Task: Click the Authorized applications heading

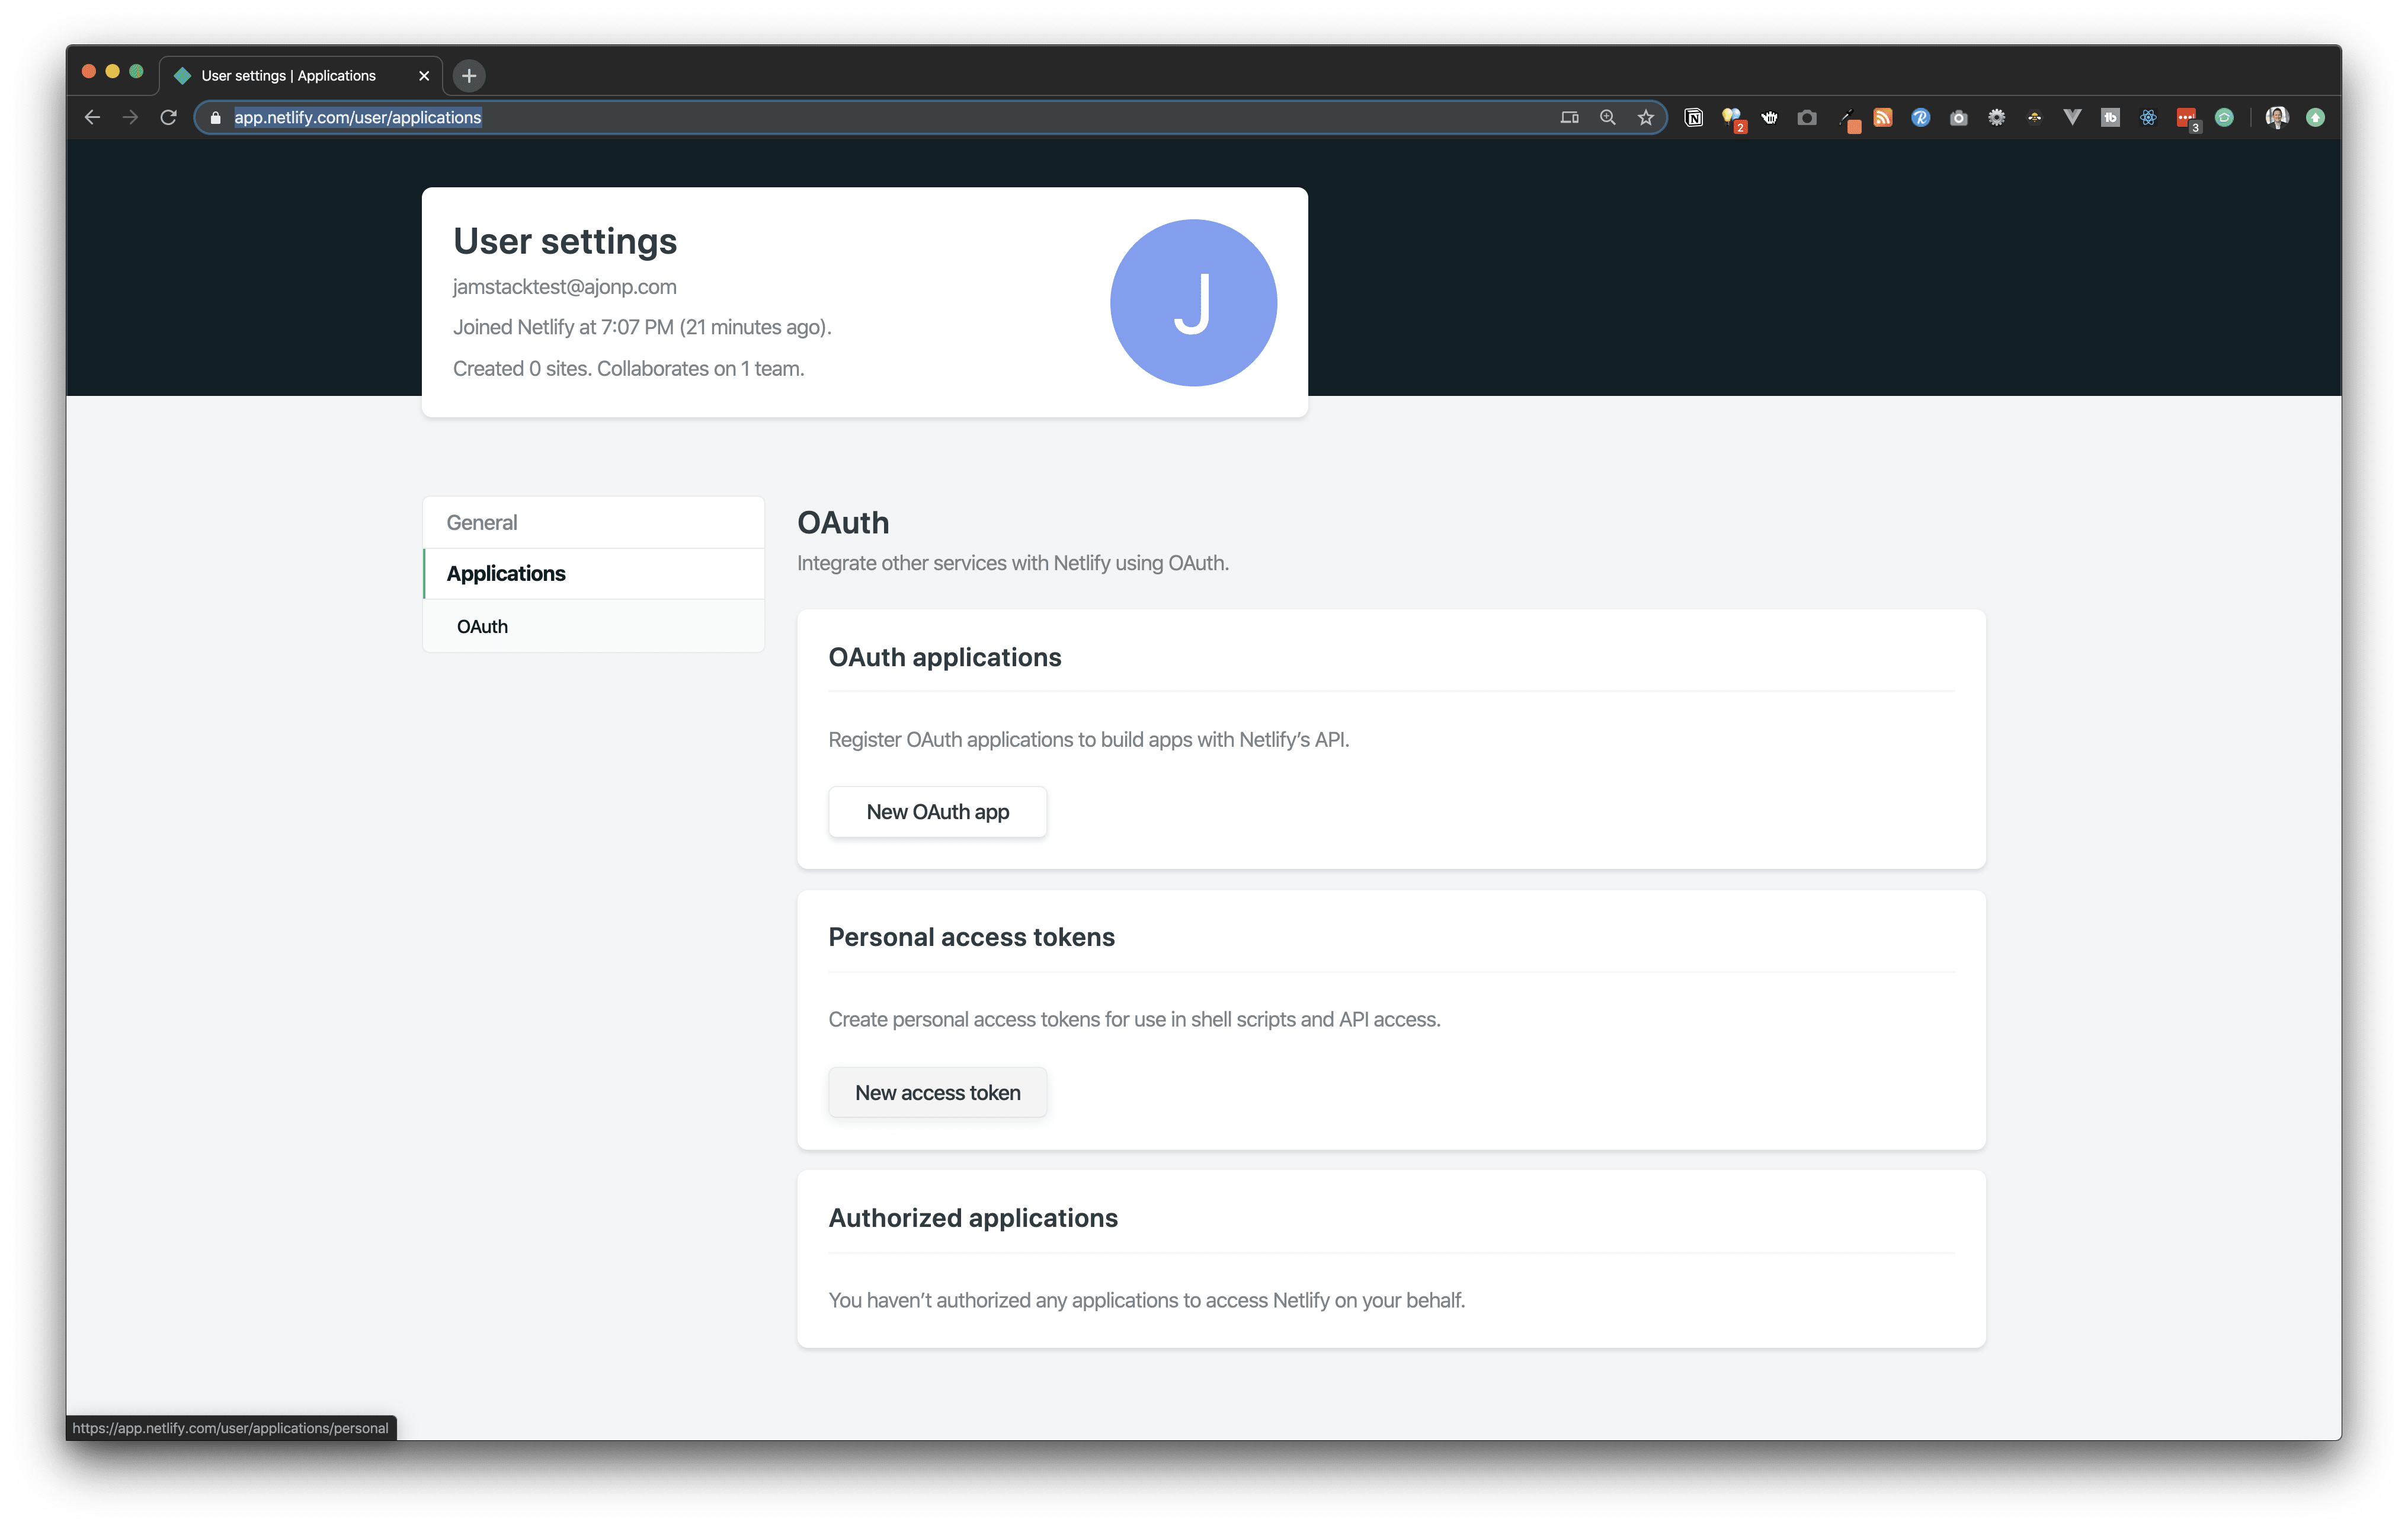Action: pos(973,1217)
